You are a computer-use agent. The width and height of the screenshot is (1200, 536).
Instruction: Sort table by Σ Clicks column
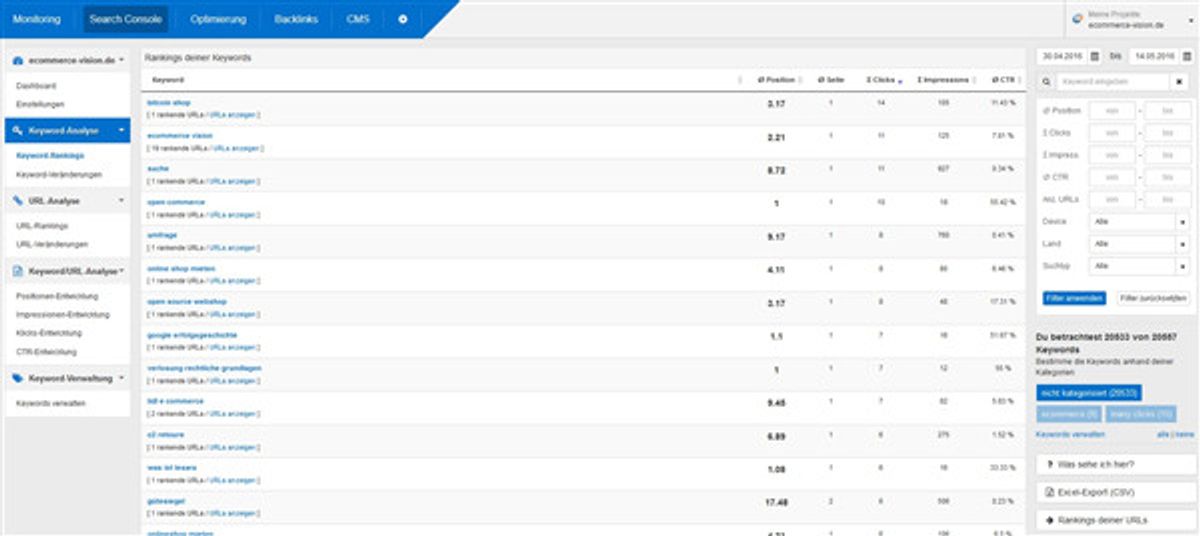click(880, 80)
